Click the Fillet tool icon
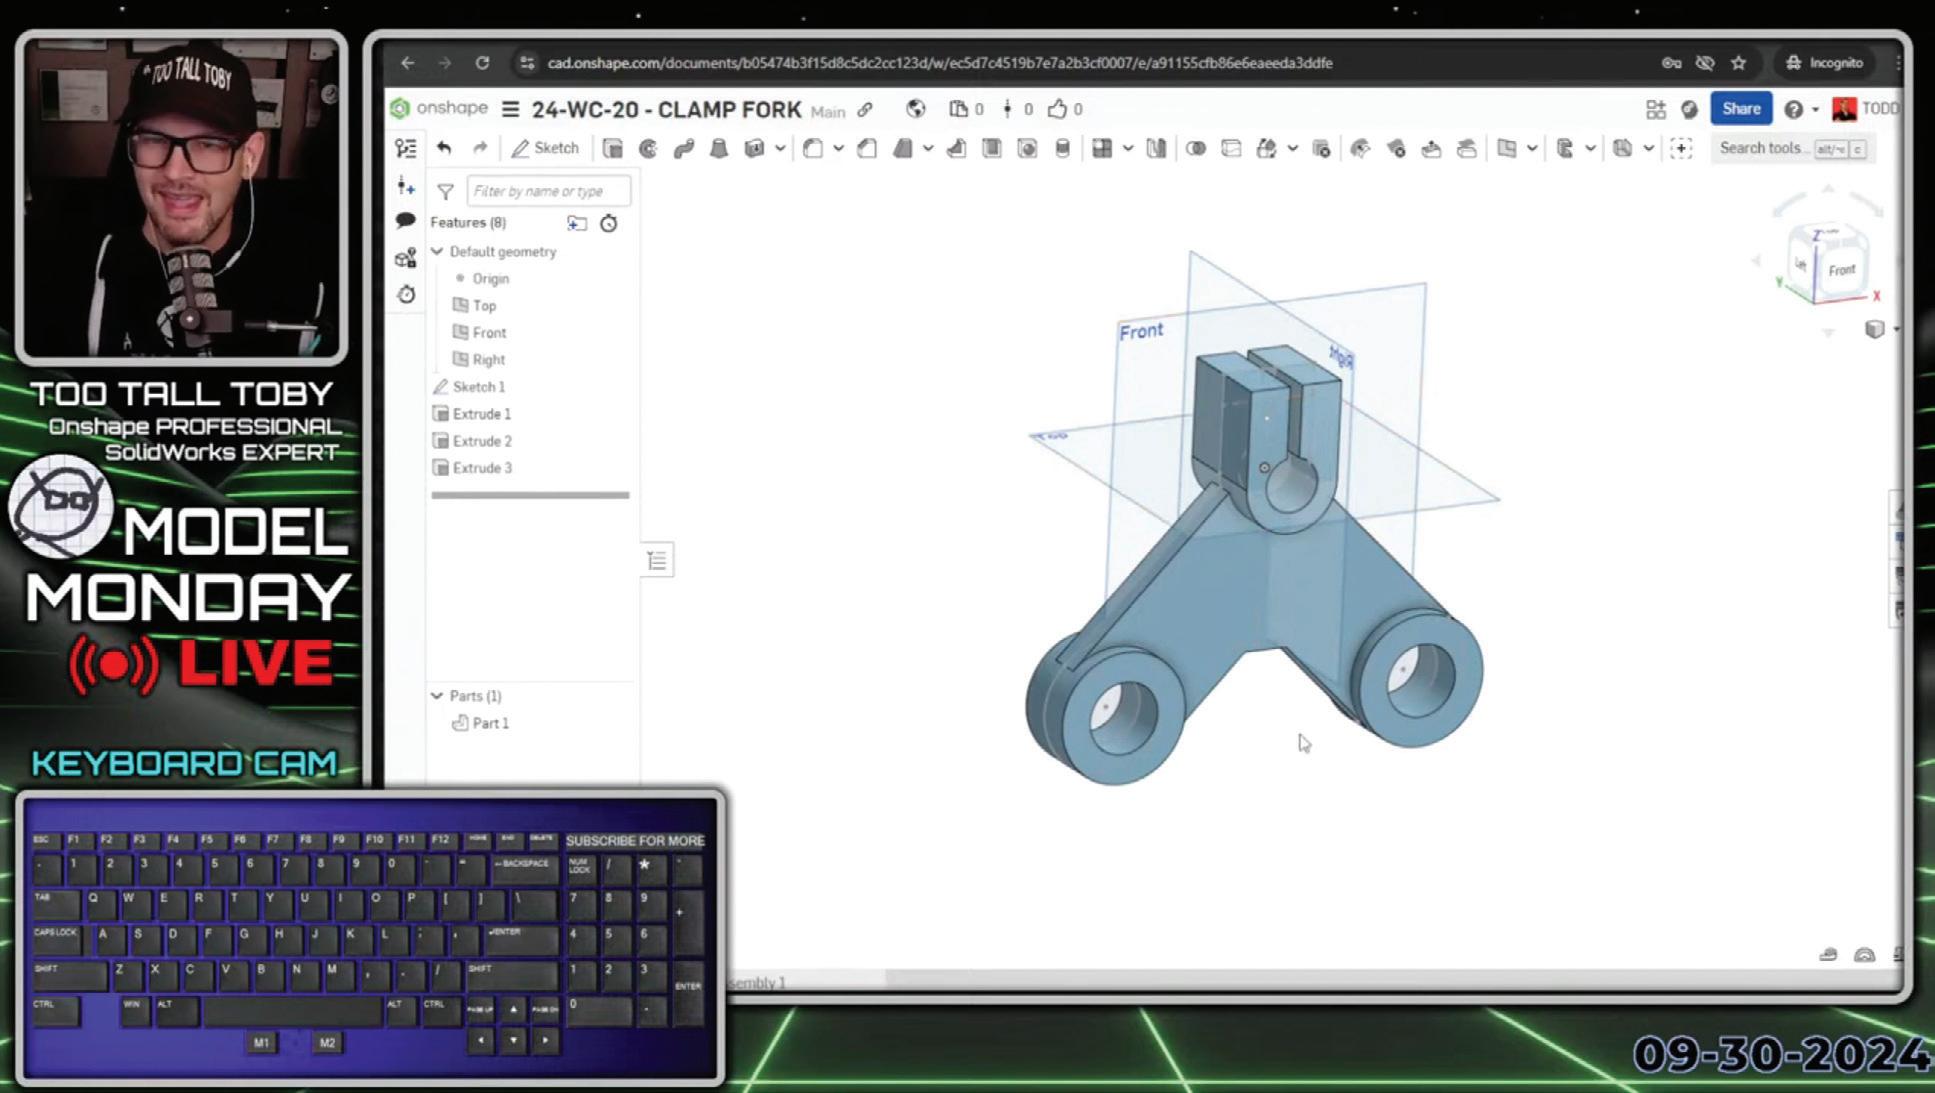Image resolution: width=1935 pixels, height=1093 pixels. click(813, 148)
